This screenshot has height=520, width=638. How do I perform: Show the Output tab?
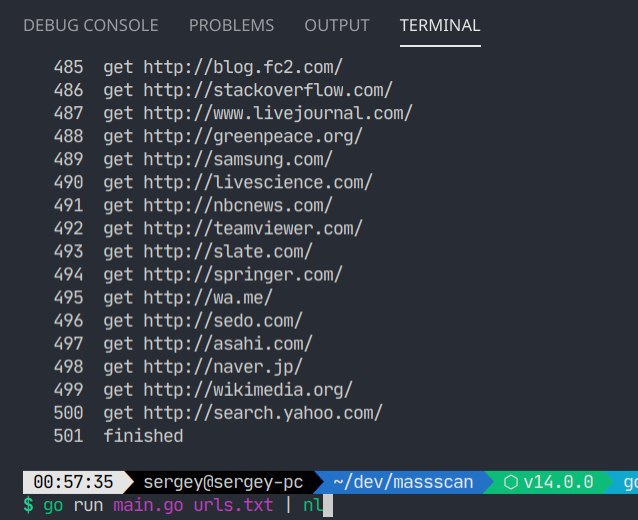click(x=336, y=25)
